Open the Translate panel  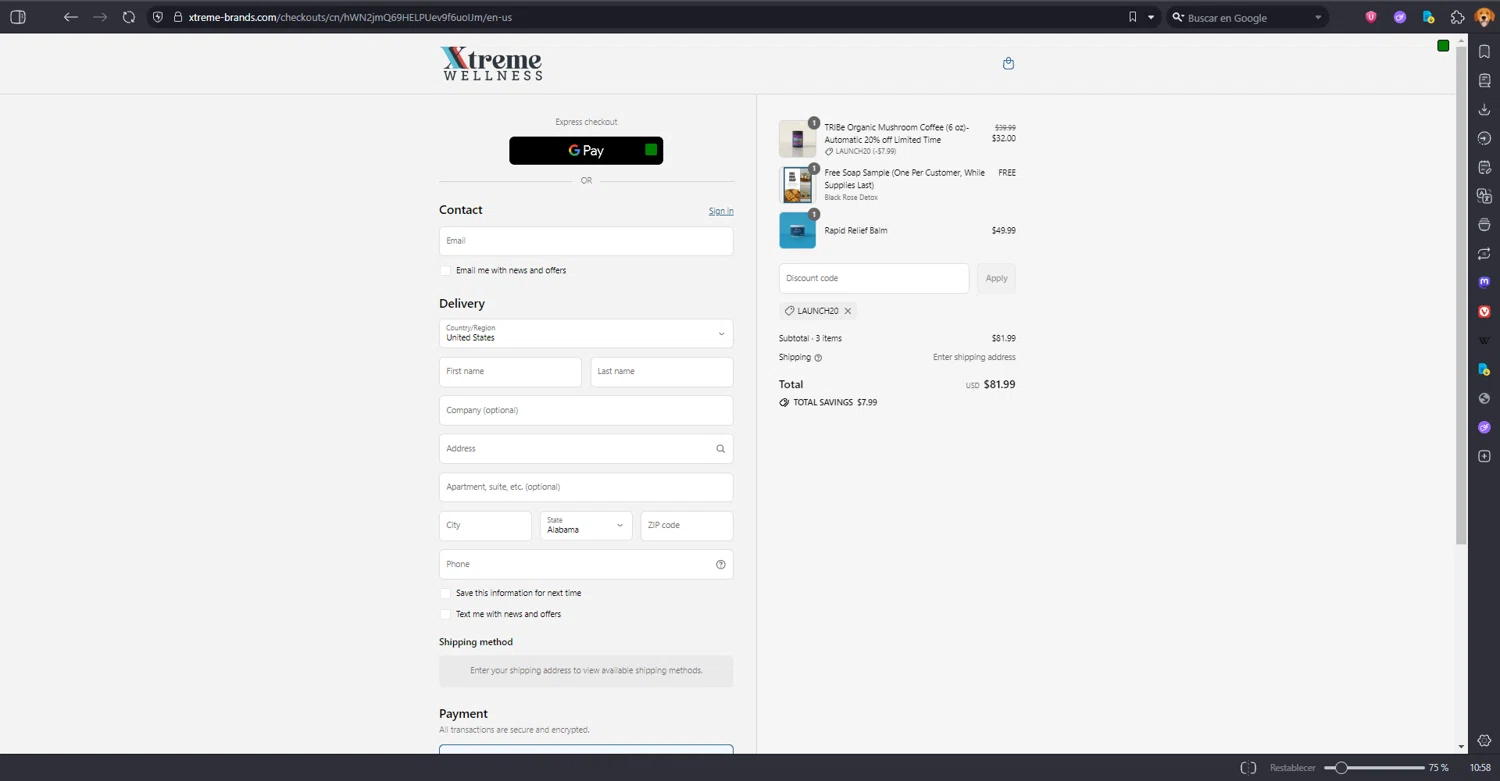coord(1484,196)
